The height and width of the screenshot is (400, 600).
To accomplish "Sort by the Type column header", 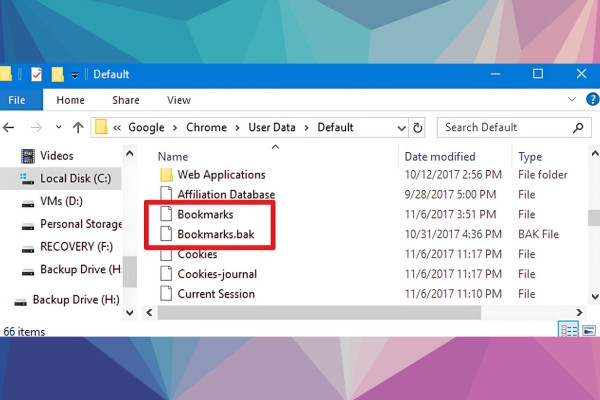I will 530,157.
